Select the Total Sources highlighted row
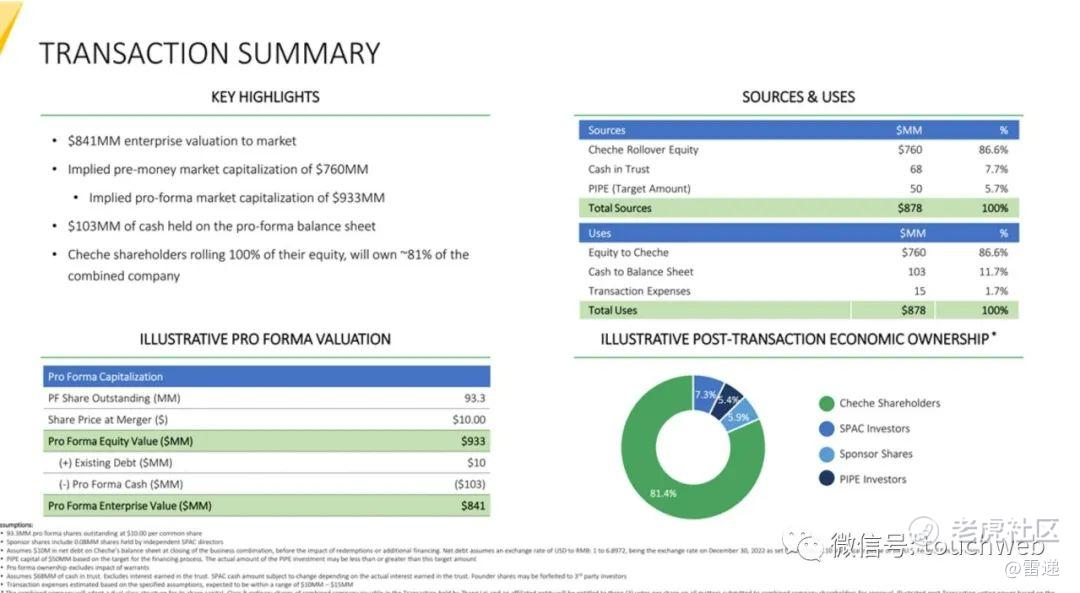Viewport: 1080px width, 593px height. click(x=799, y=208)
